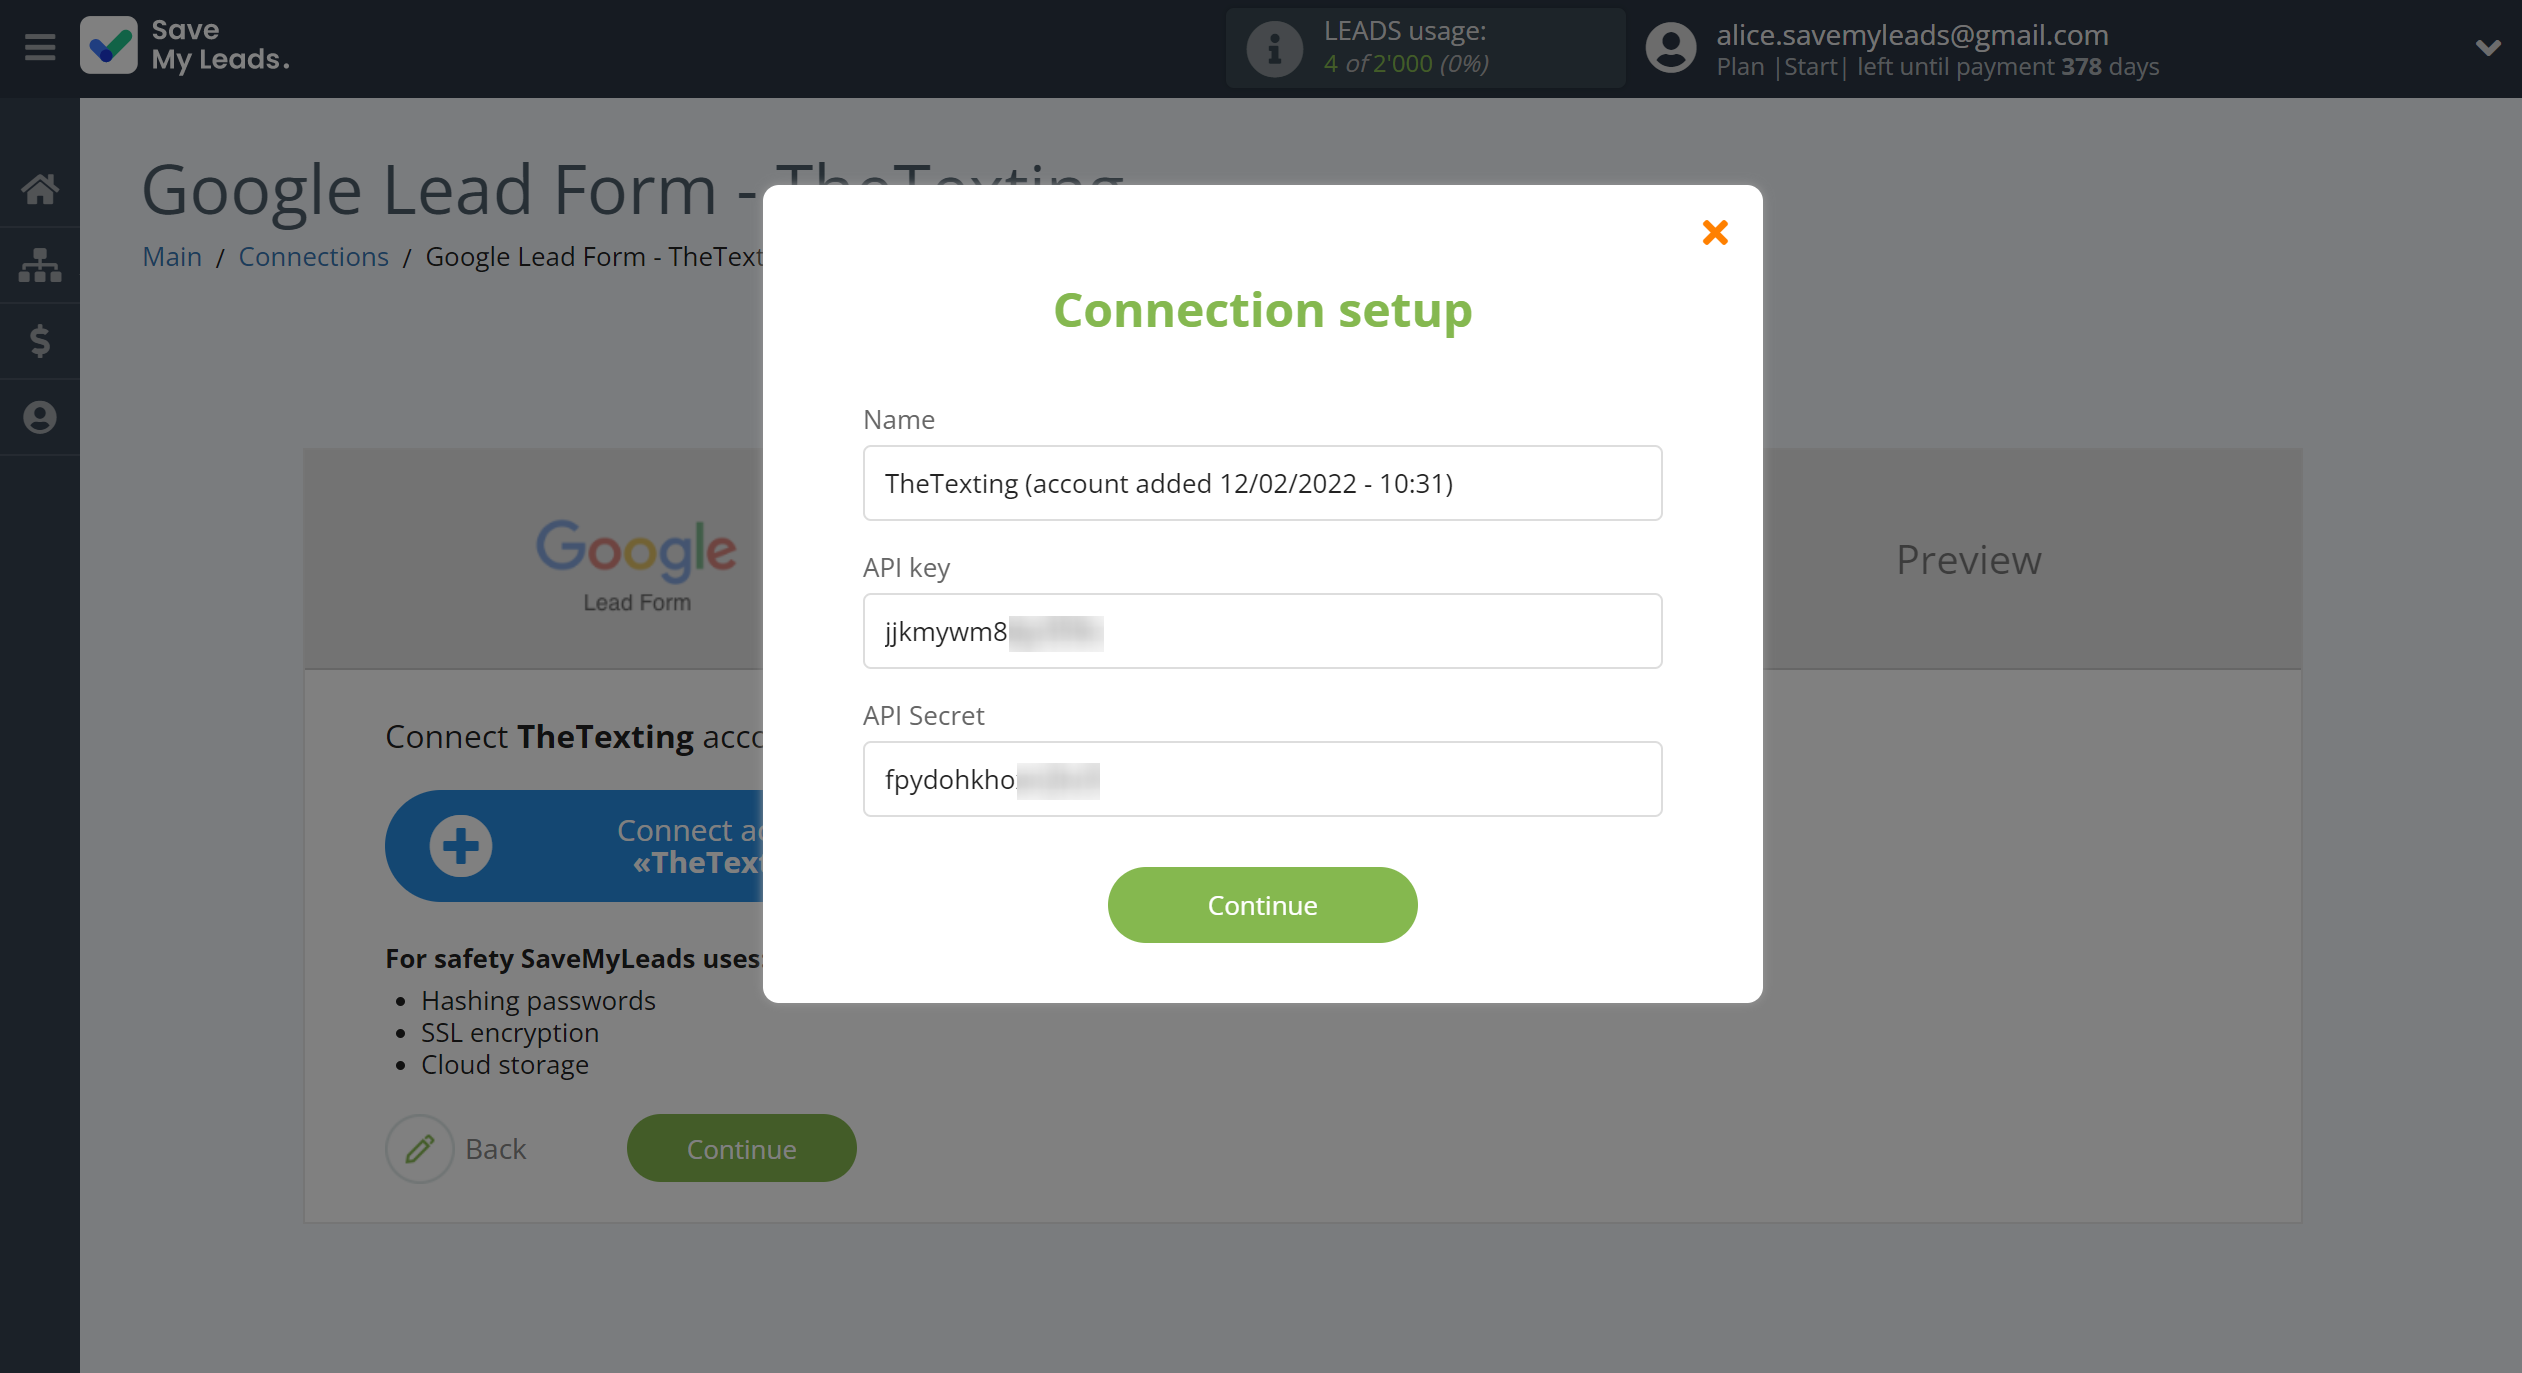Click the SaveMyLeads logo checkmark icon
Image resolution: width=2522 pixels, height=1373 pixels.
pyautogui.click(x=110, y=46)
